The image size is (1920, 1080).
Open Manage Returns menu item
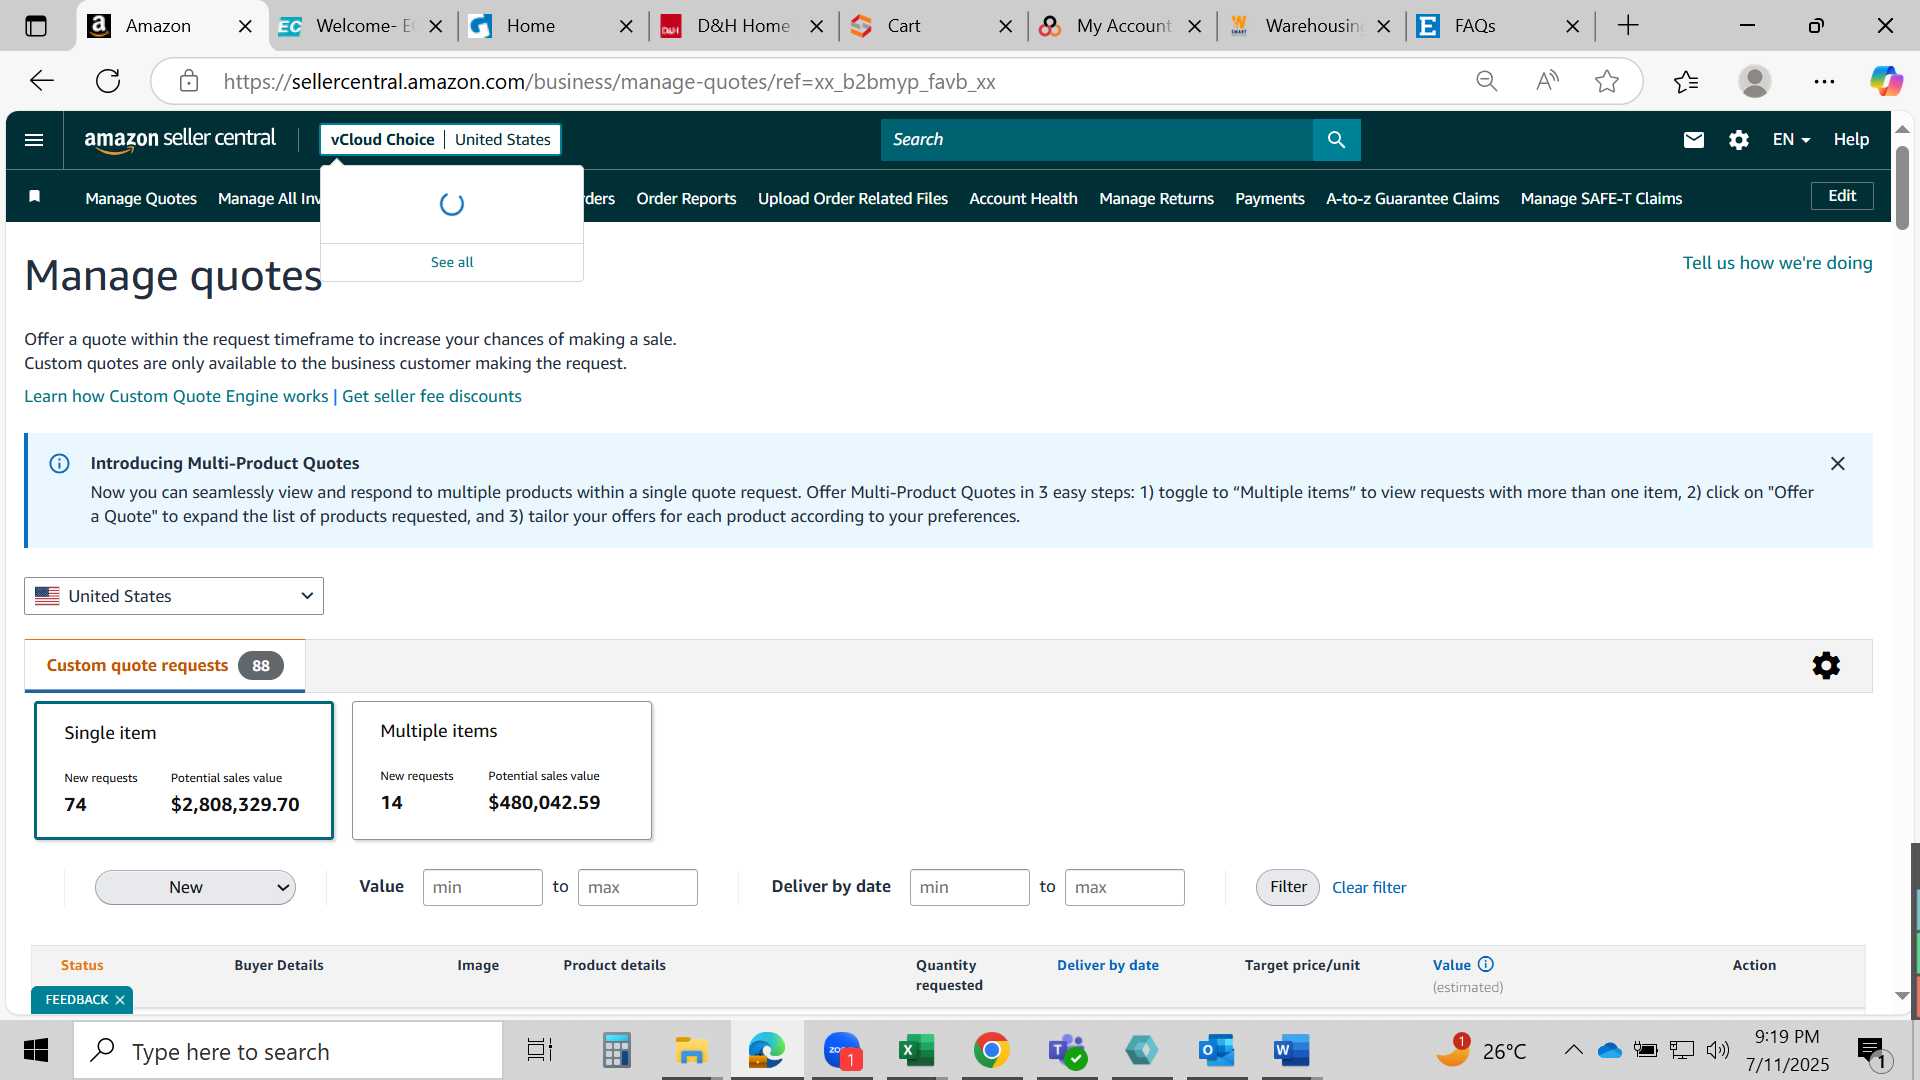(x=1156, y=198)
